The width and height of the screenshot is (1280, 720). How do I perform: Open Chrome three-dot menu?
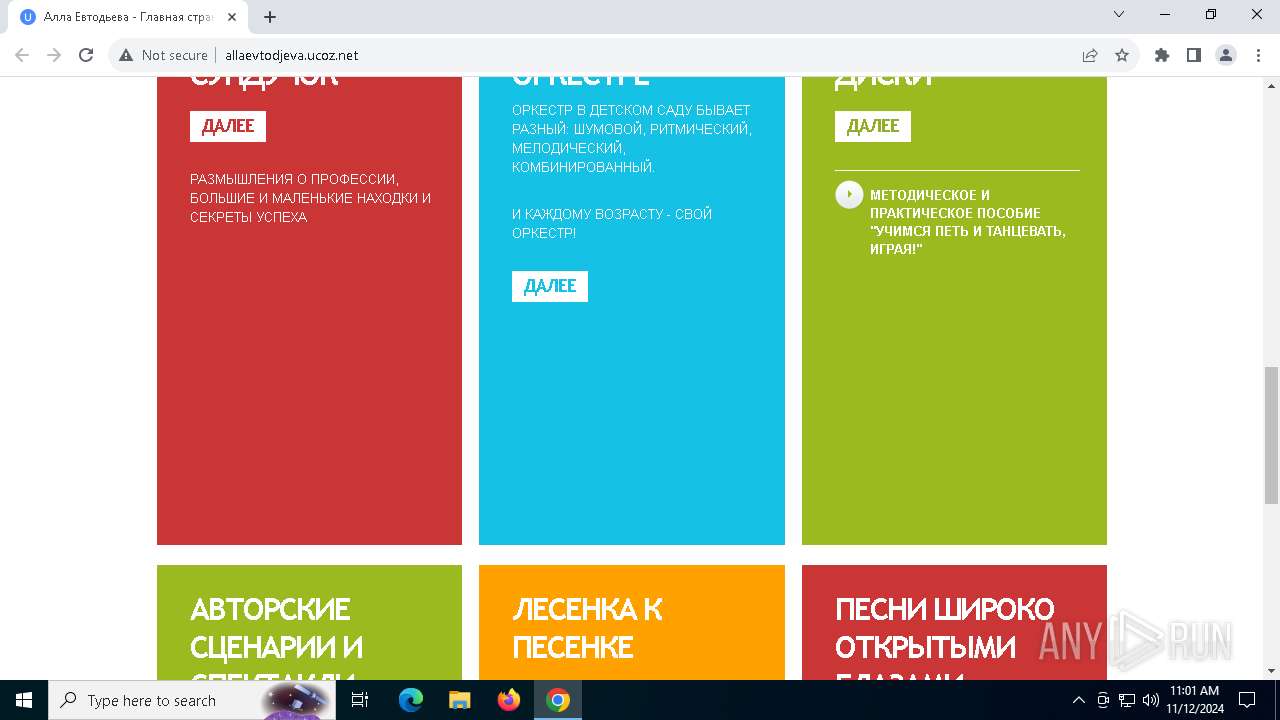[1257, 55]
